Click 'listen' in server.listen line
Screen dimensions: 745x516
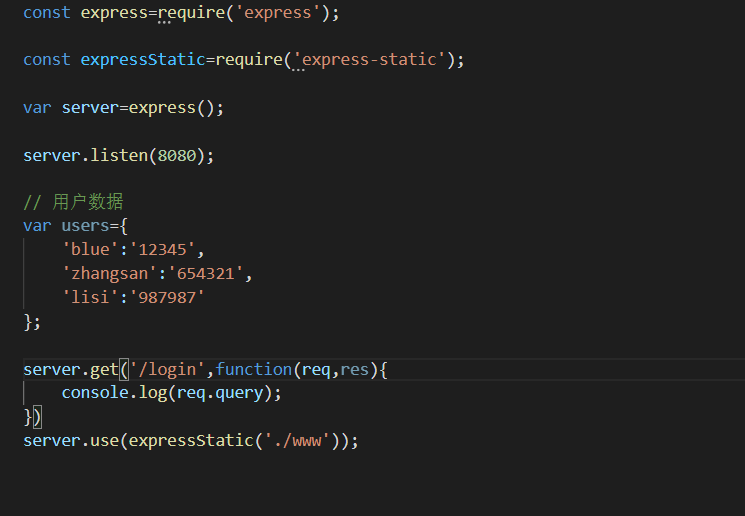tap(119, 155)
